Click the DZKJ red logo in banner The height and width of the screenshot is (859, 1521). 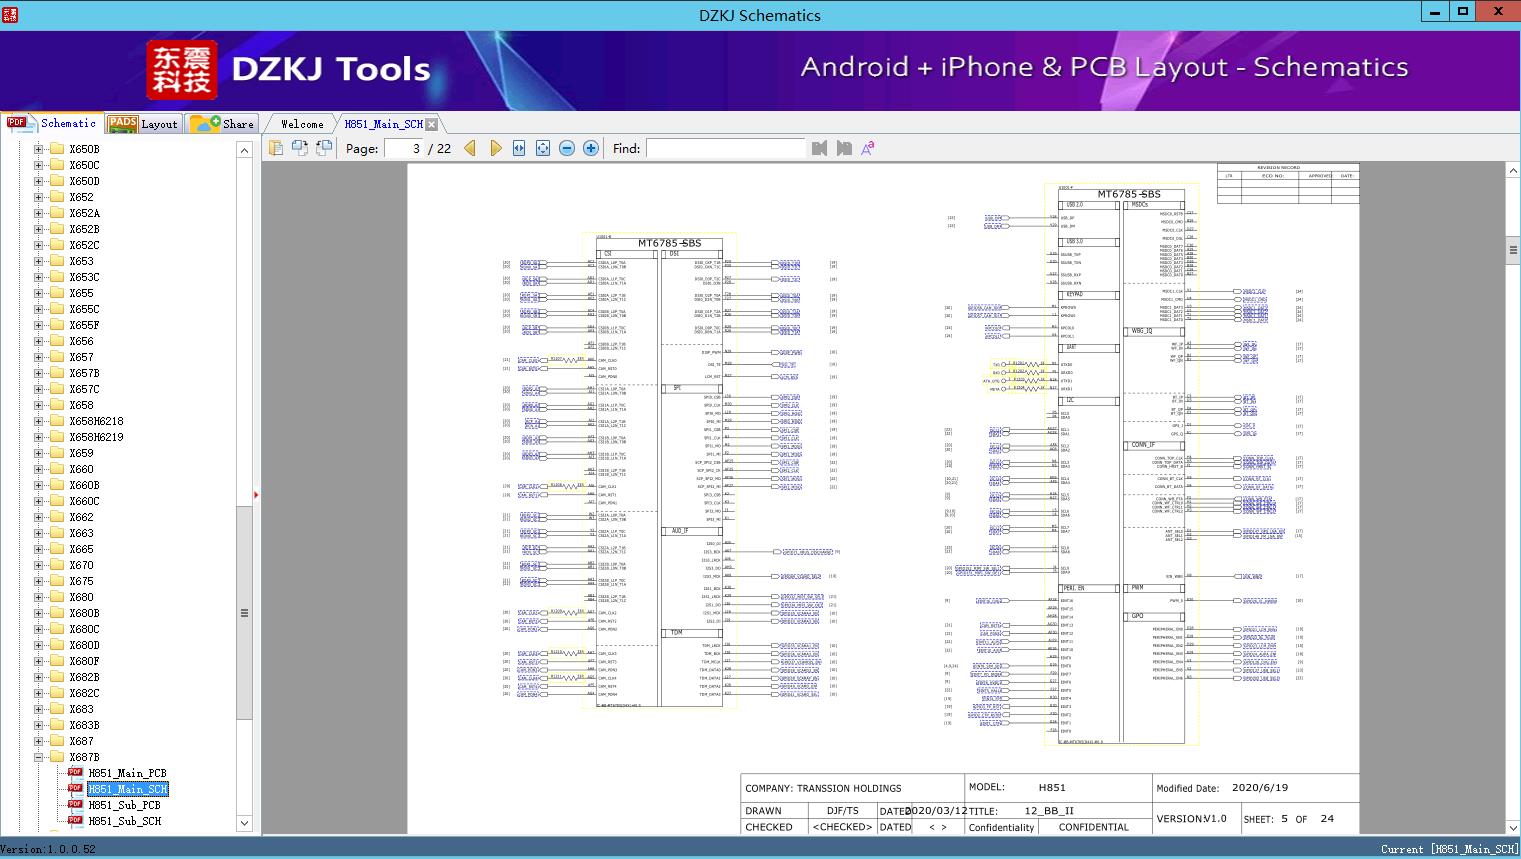(x=182, y=70)
